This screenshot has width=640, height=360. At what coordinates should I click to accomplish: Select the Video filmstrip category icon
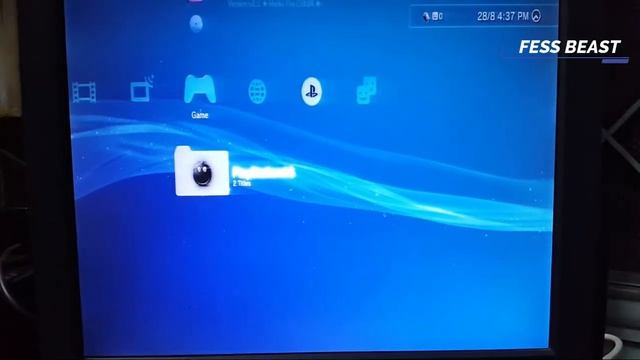(x=84, y=92)
